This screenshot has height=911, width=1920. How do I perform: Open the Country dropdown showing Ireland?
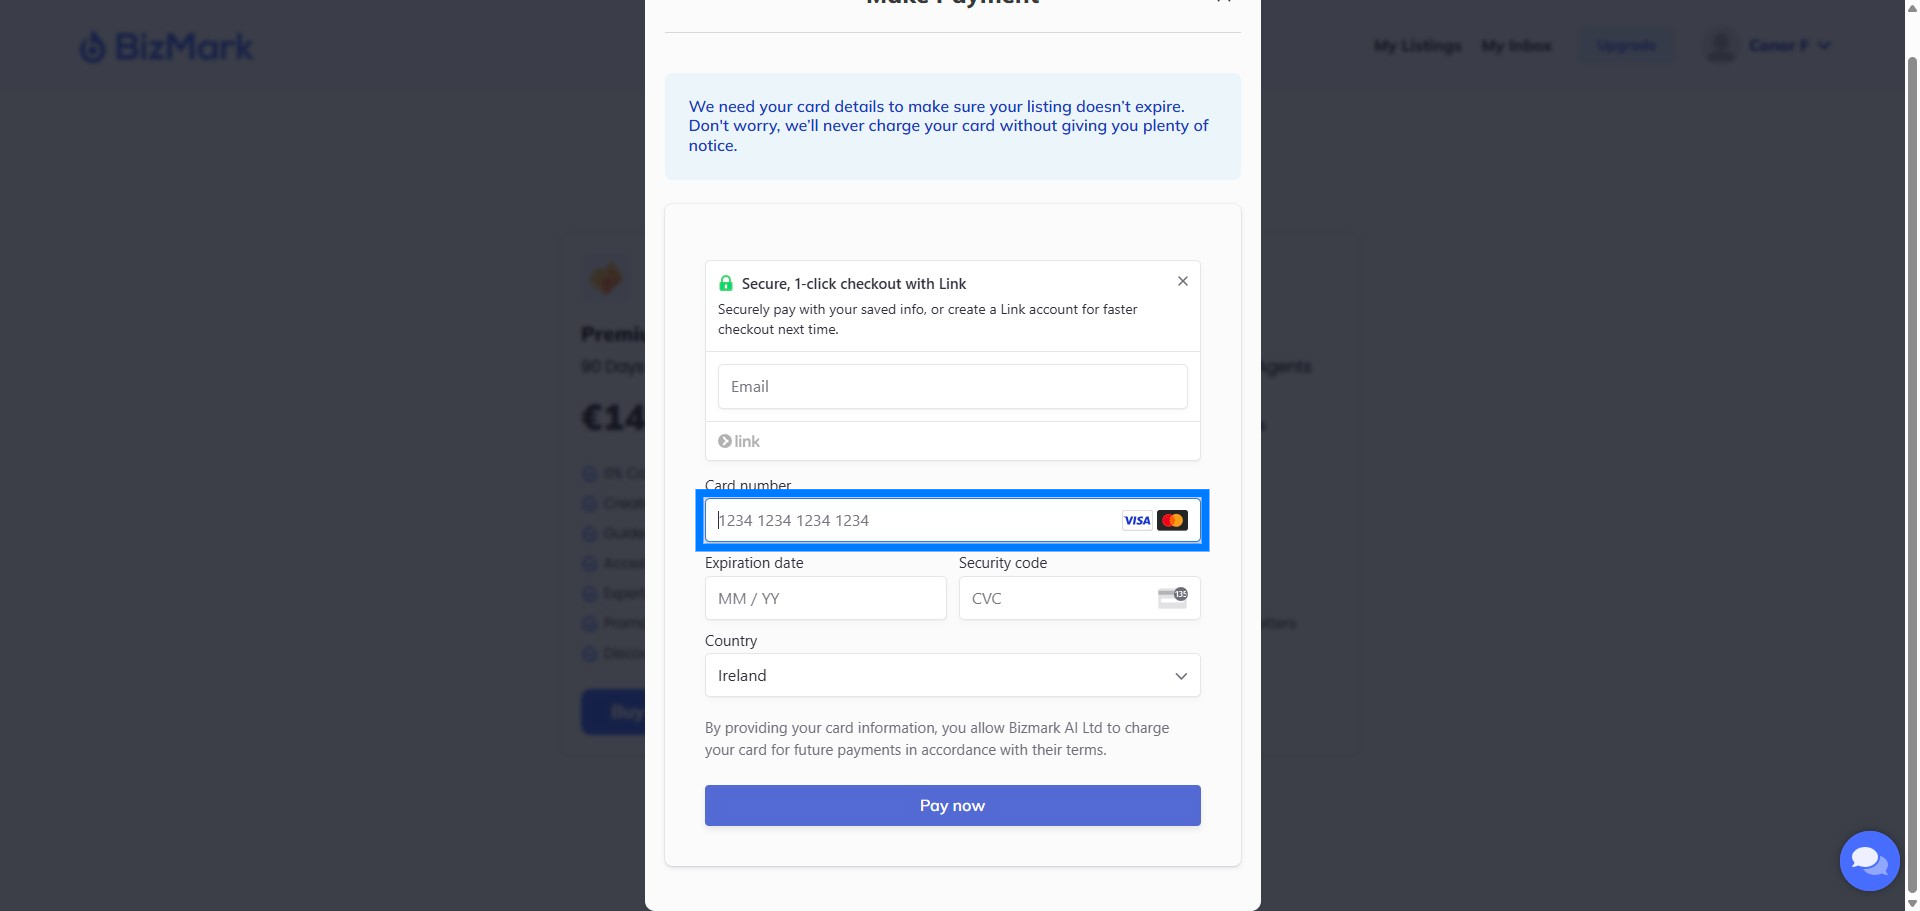point(952,675)
